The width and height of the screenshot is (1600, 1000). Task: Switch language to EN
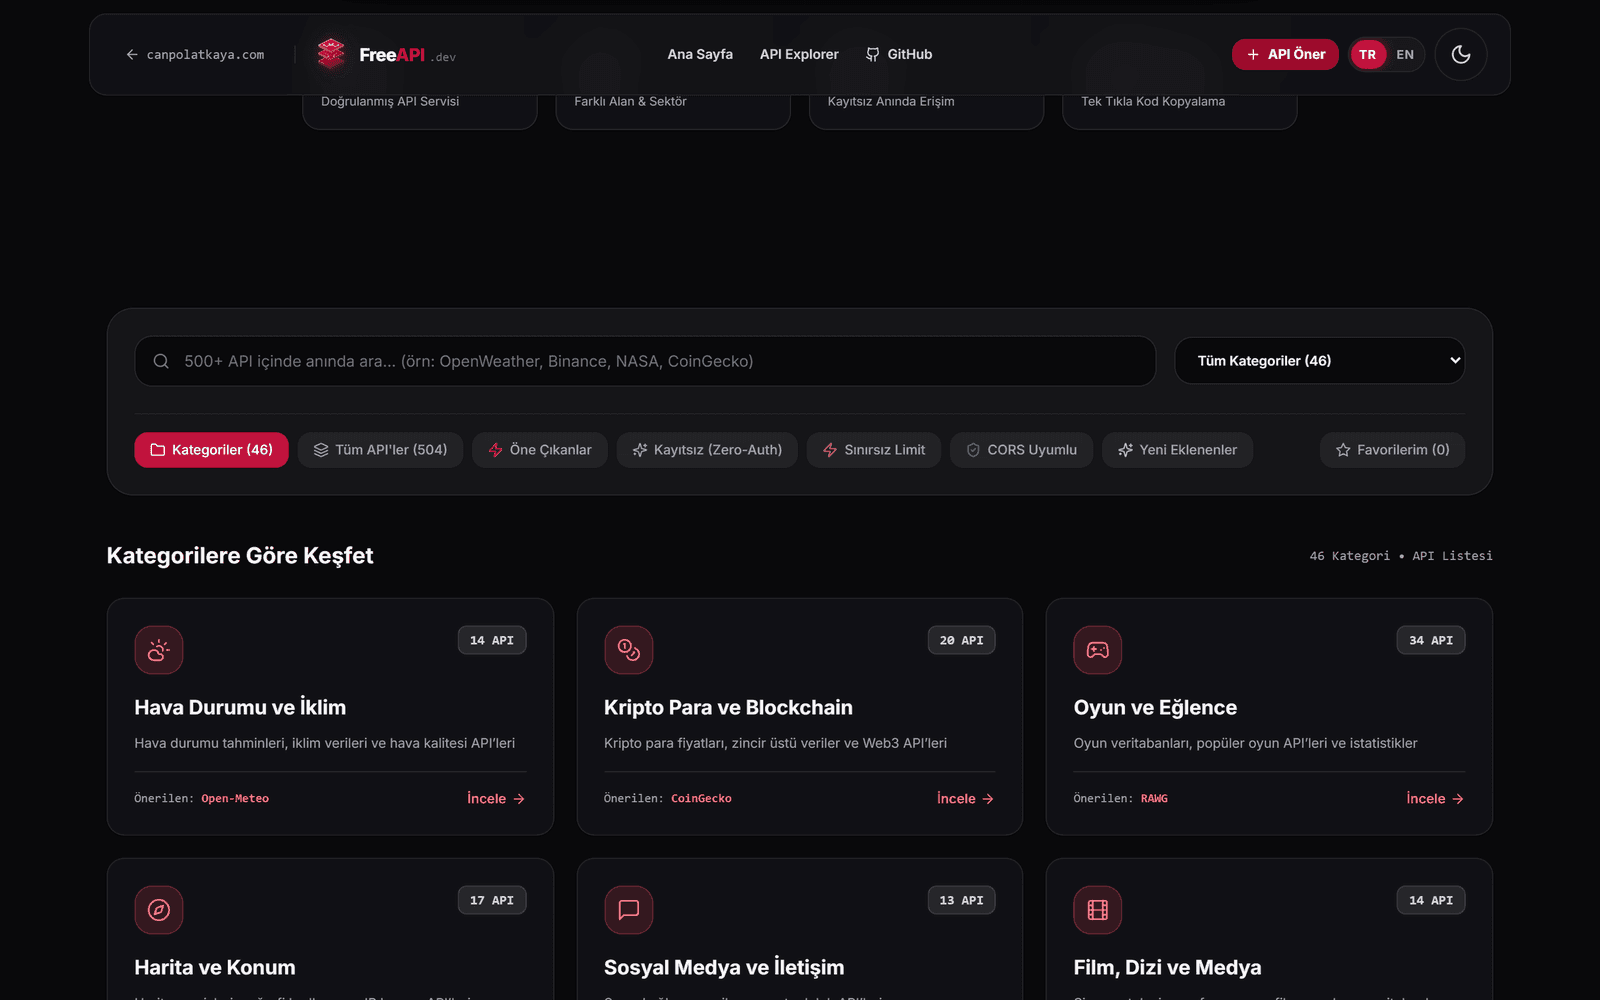pos(1405,54)
